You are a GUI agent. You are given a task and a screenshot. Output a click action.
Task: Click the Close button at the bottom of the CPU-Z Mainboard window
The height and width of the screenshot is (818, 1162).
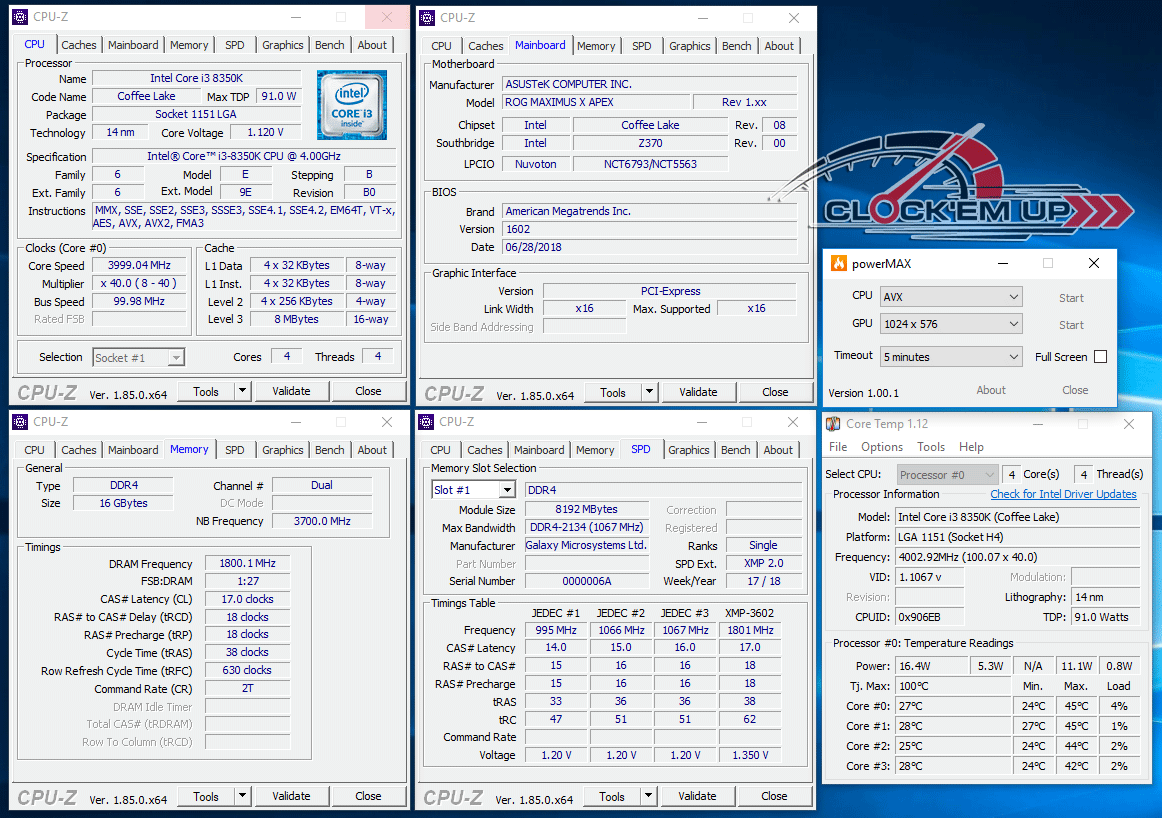[775, 392]
